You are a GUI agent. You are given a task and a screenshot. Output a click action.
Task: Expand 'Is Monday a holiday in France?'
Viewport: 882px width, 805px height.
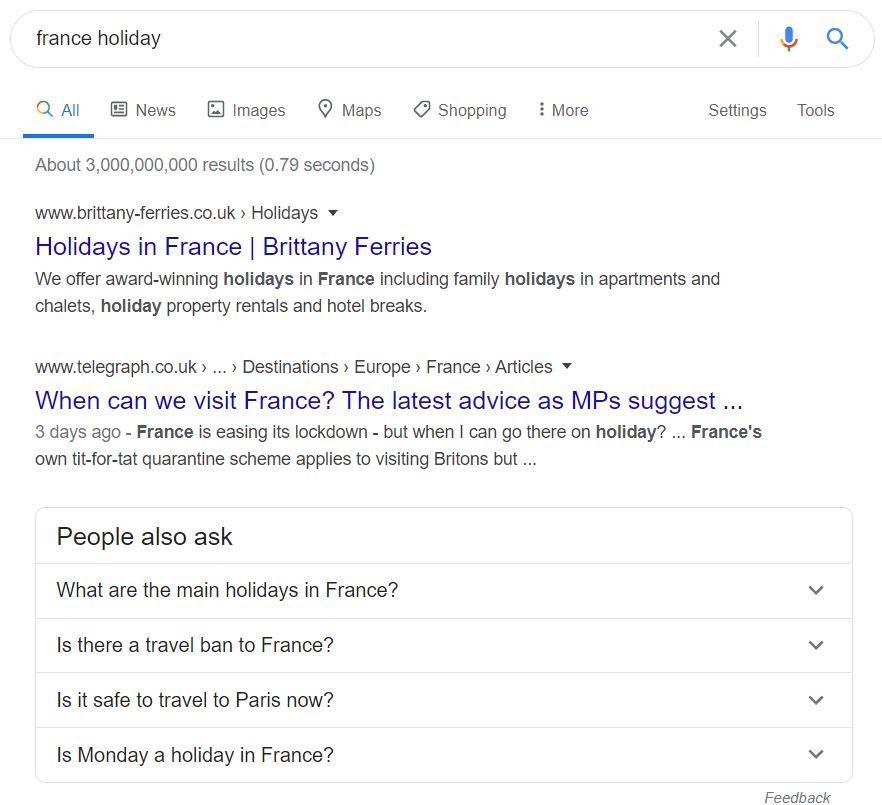[443, 755]
